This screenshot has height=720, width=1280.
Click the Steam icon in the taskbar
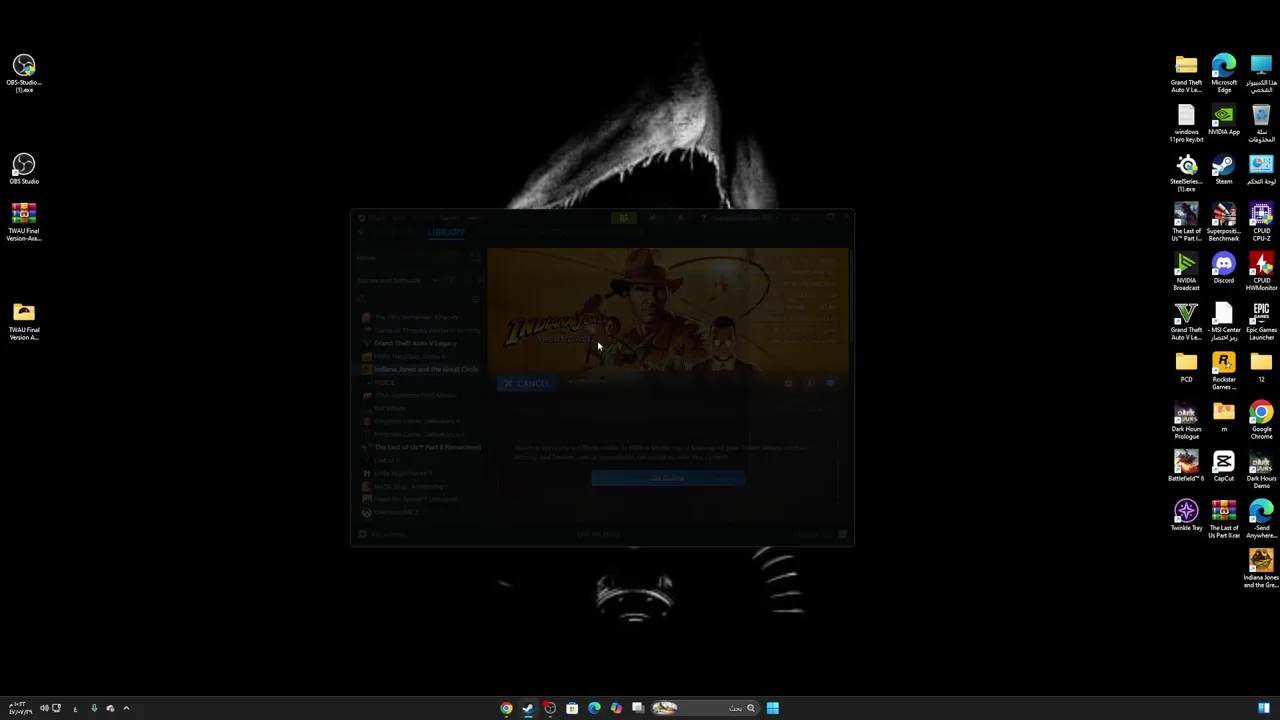pos(528,708)
